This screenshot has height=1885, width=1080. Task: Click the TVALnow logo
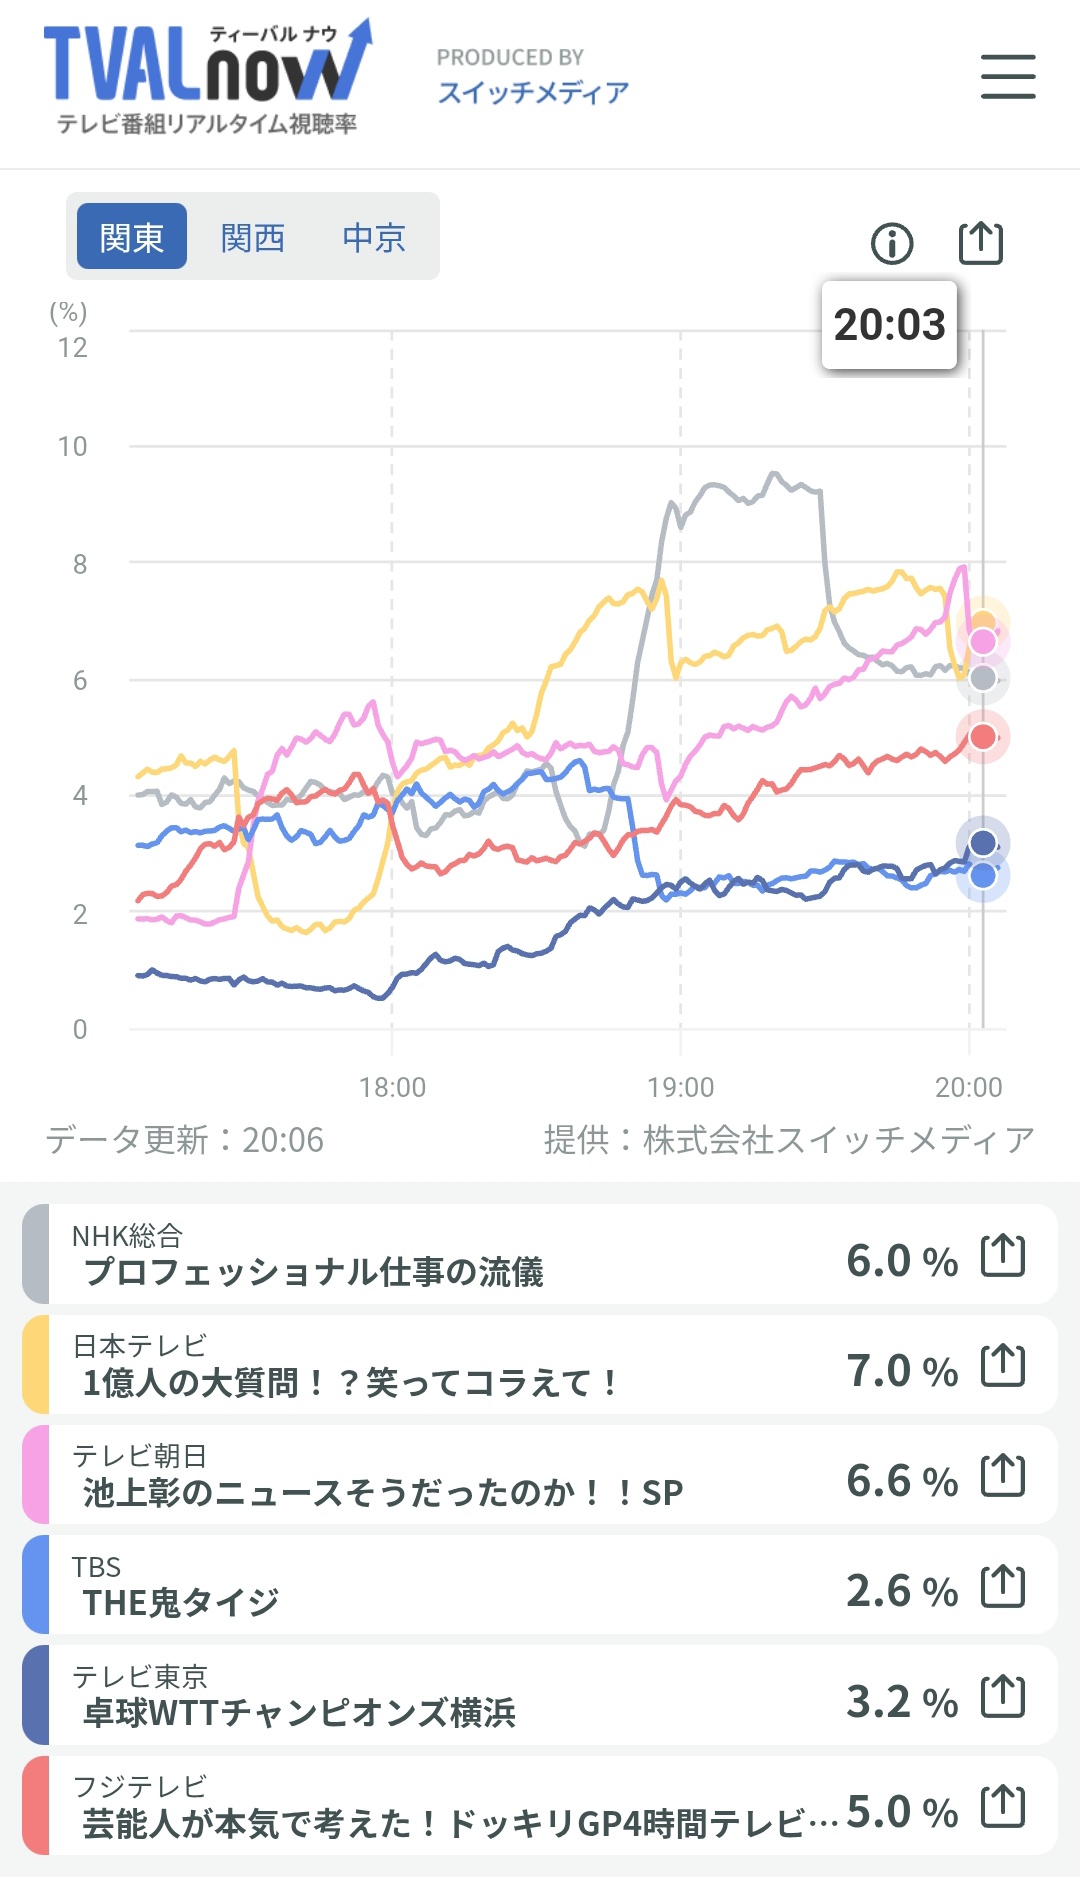208,77
